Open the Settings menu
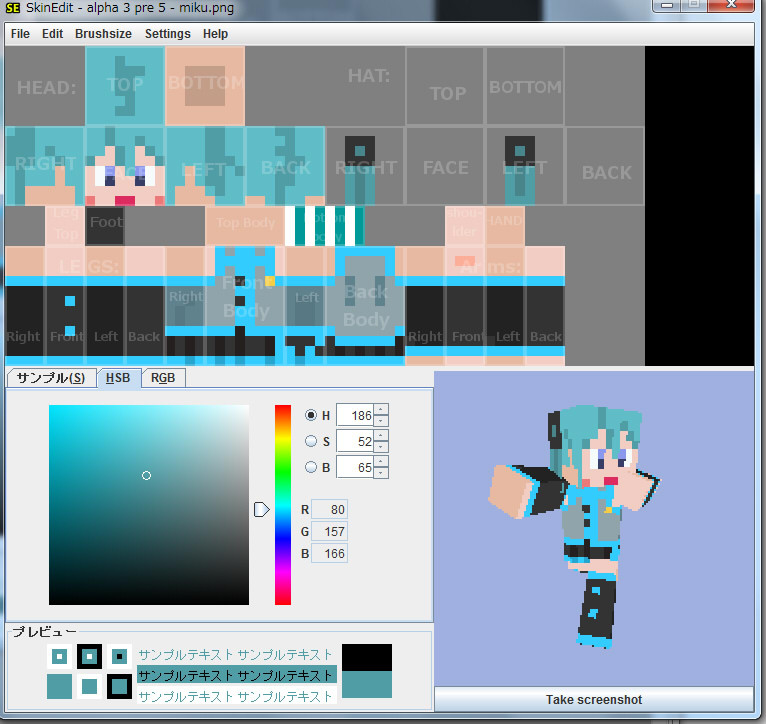Viewport: 766px width, 724px height. click(x=168, y=34)
